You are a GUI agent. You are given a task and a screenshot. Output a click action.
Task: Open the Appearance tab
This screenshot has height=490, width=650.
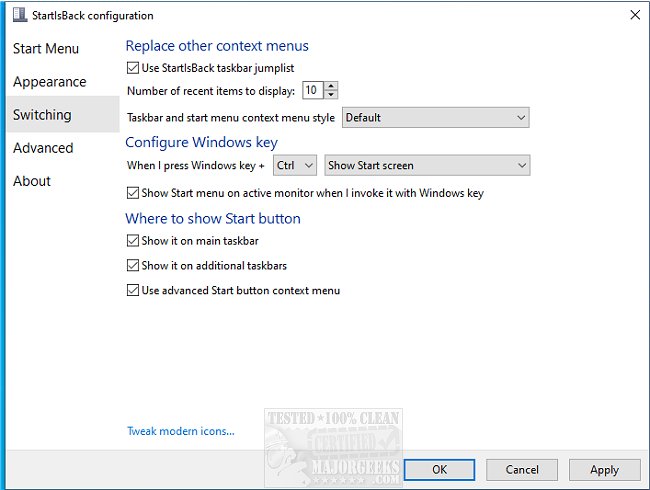[50, 82]
